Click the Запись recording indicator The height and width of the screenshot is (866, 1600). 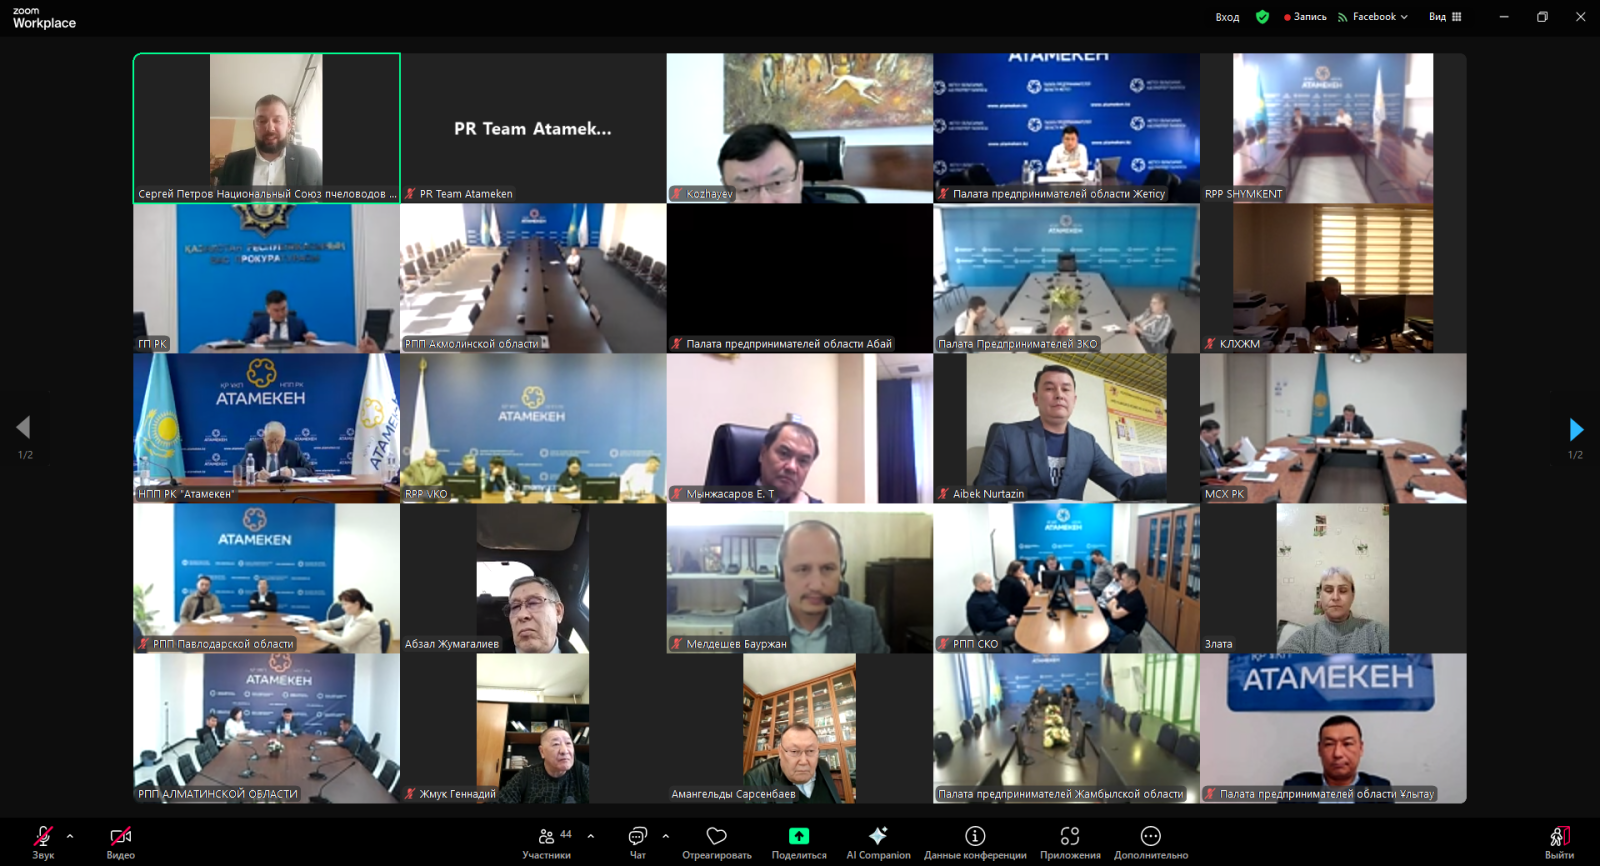pos(1306,17)
